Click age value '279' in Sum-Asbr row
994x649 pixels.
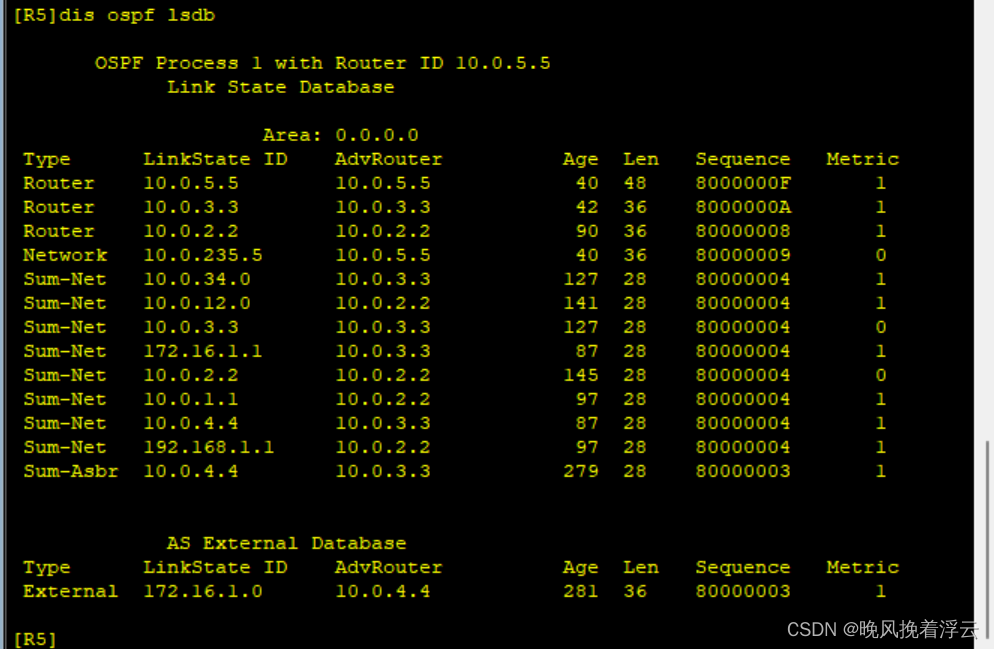[x=581, y=472]
